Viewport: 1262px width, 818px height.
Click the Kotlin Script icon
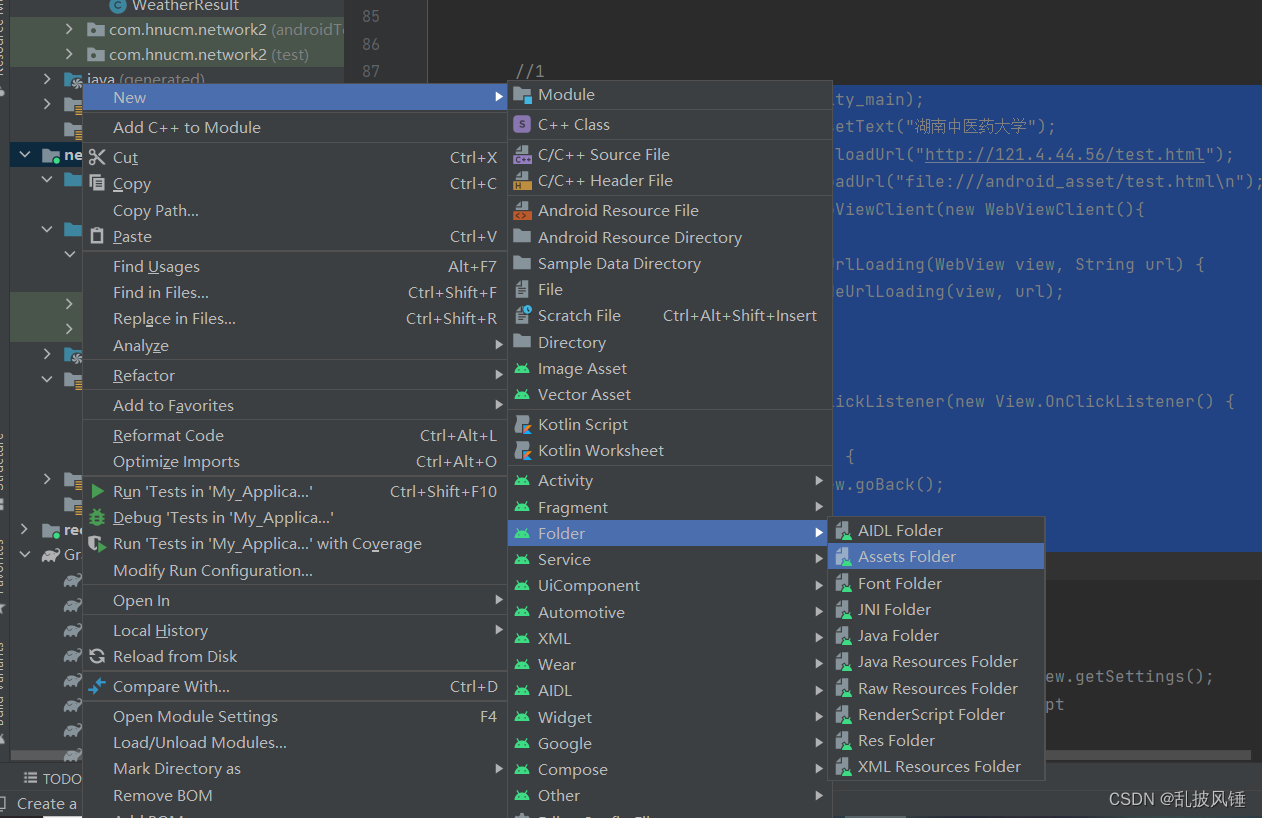(x=522, y=425)
